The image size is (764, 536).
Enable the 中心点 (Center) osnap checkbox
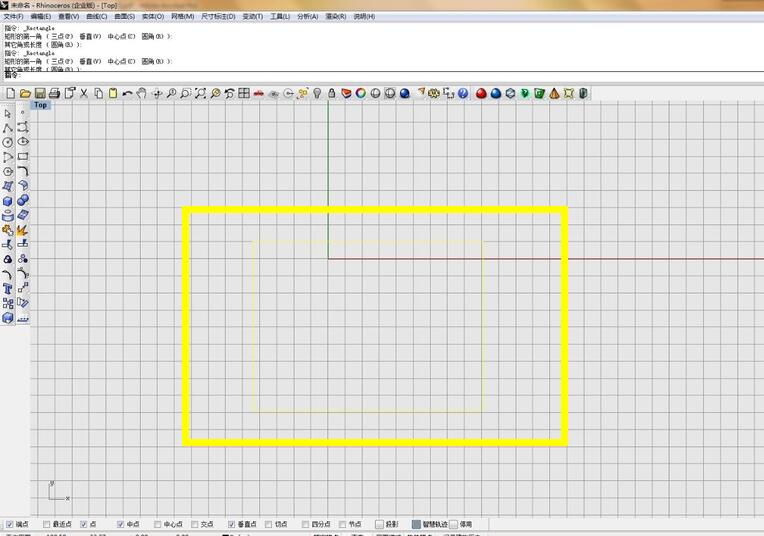click(157, 524)
